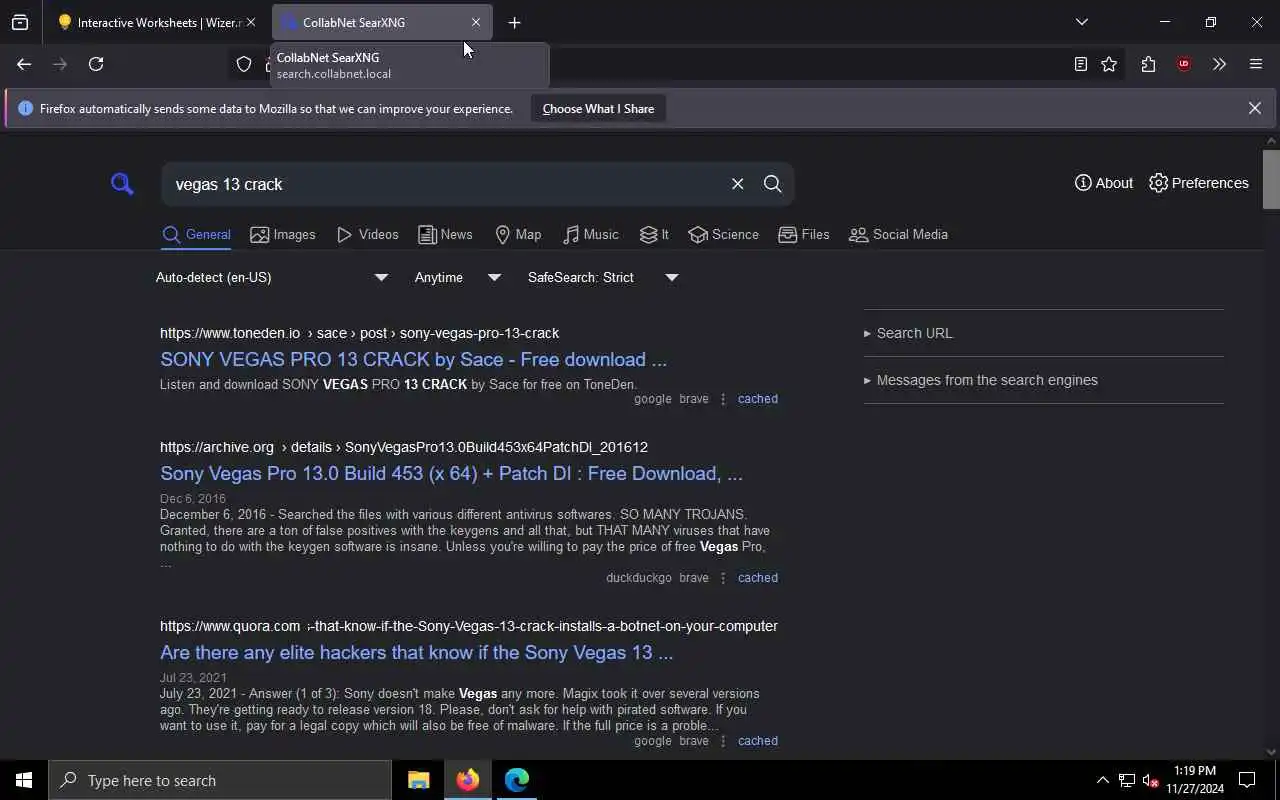Open SONY VEGAS PRO 13 CRACK by Sace result
The image size is (1280, 800).
413,359
